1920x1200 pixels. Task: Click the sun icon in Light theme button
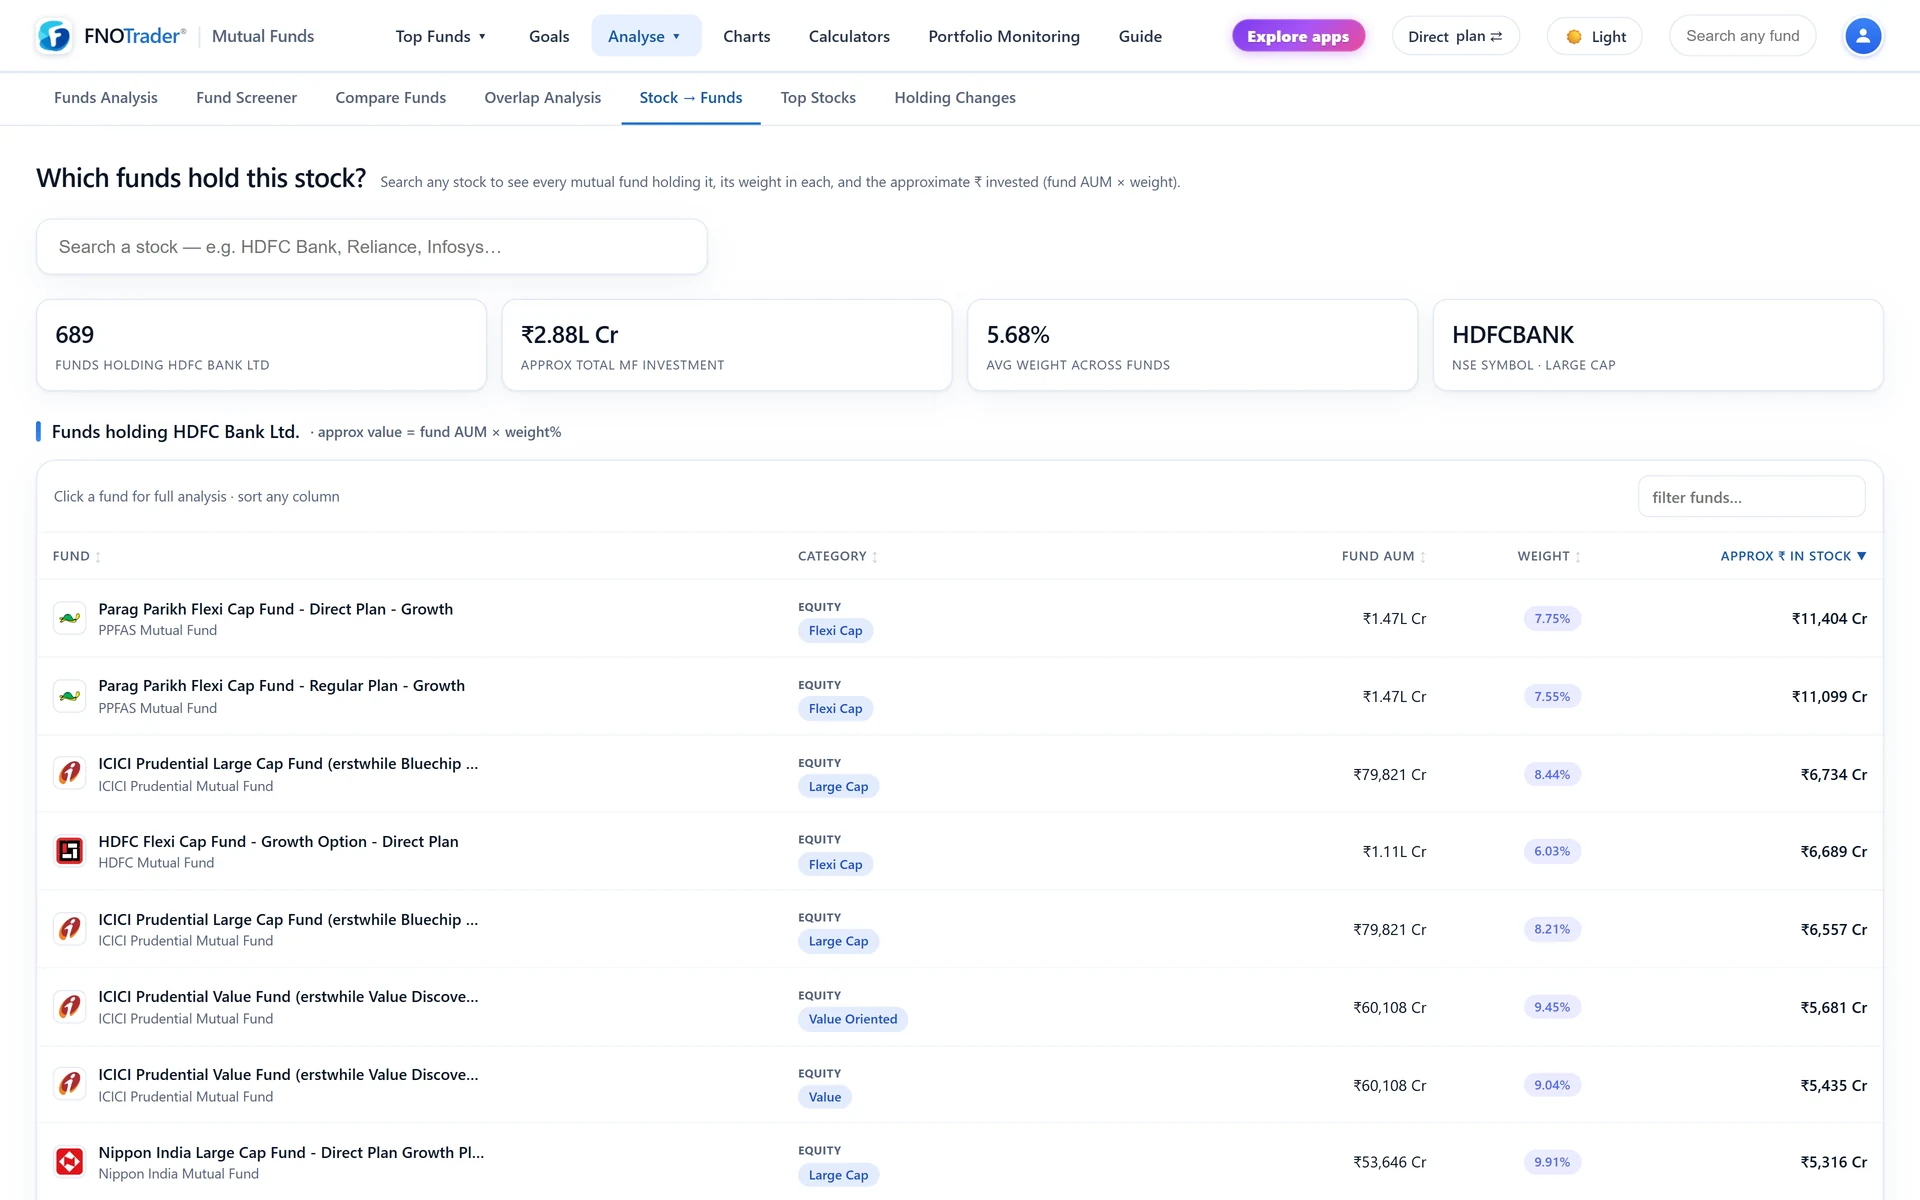click(x=1574, y=37)
